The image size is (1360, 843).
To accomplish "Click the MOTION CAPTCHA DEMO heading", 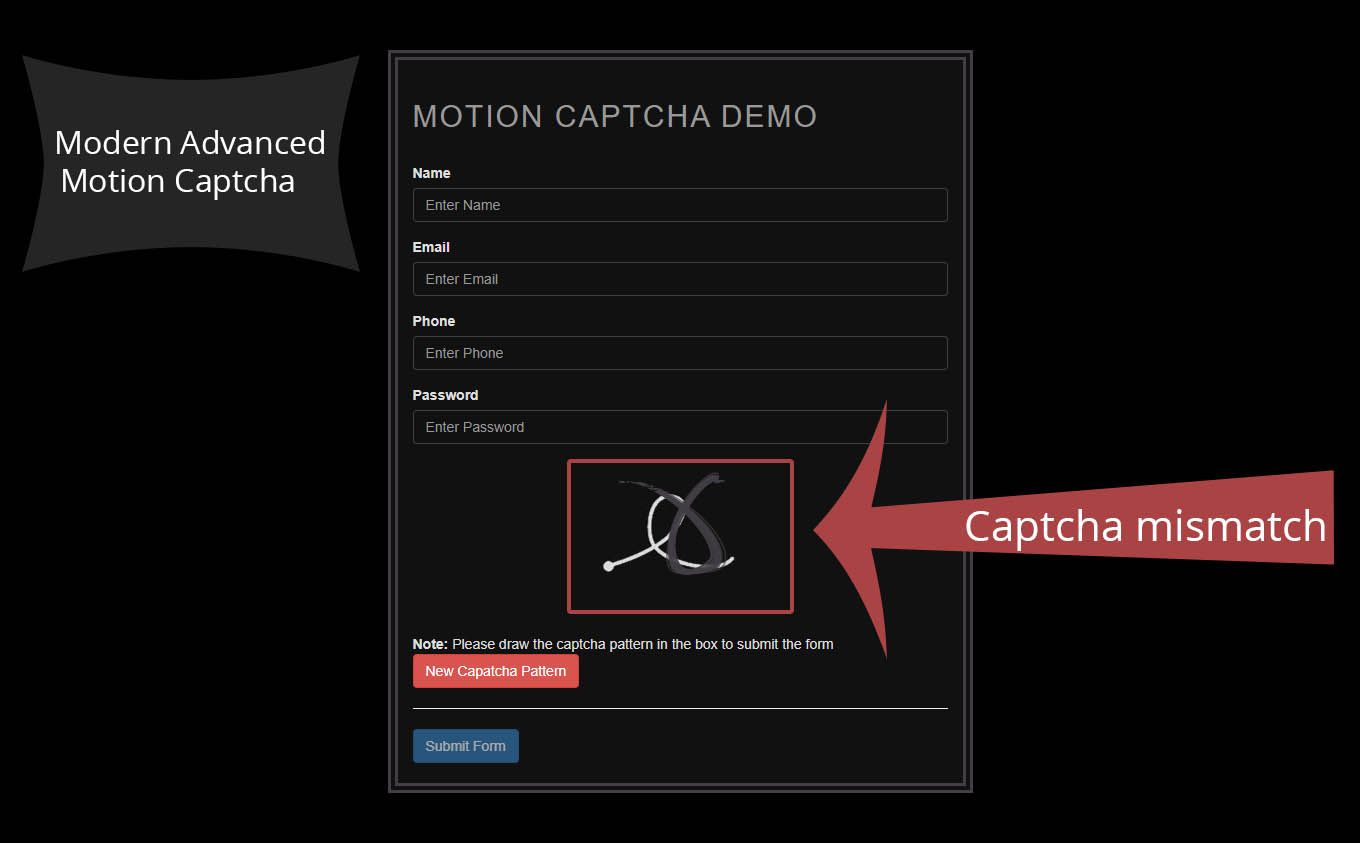I will (x=615, y=117).
